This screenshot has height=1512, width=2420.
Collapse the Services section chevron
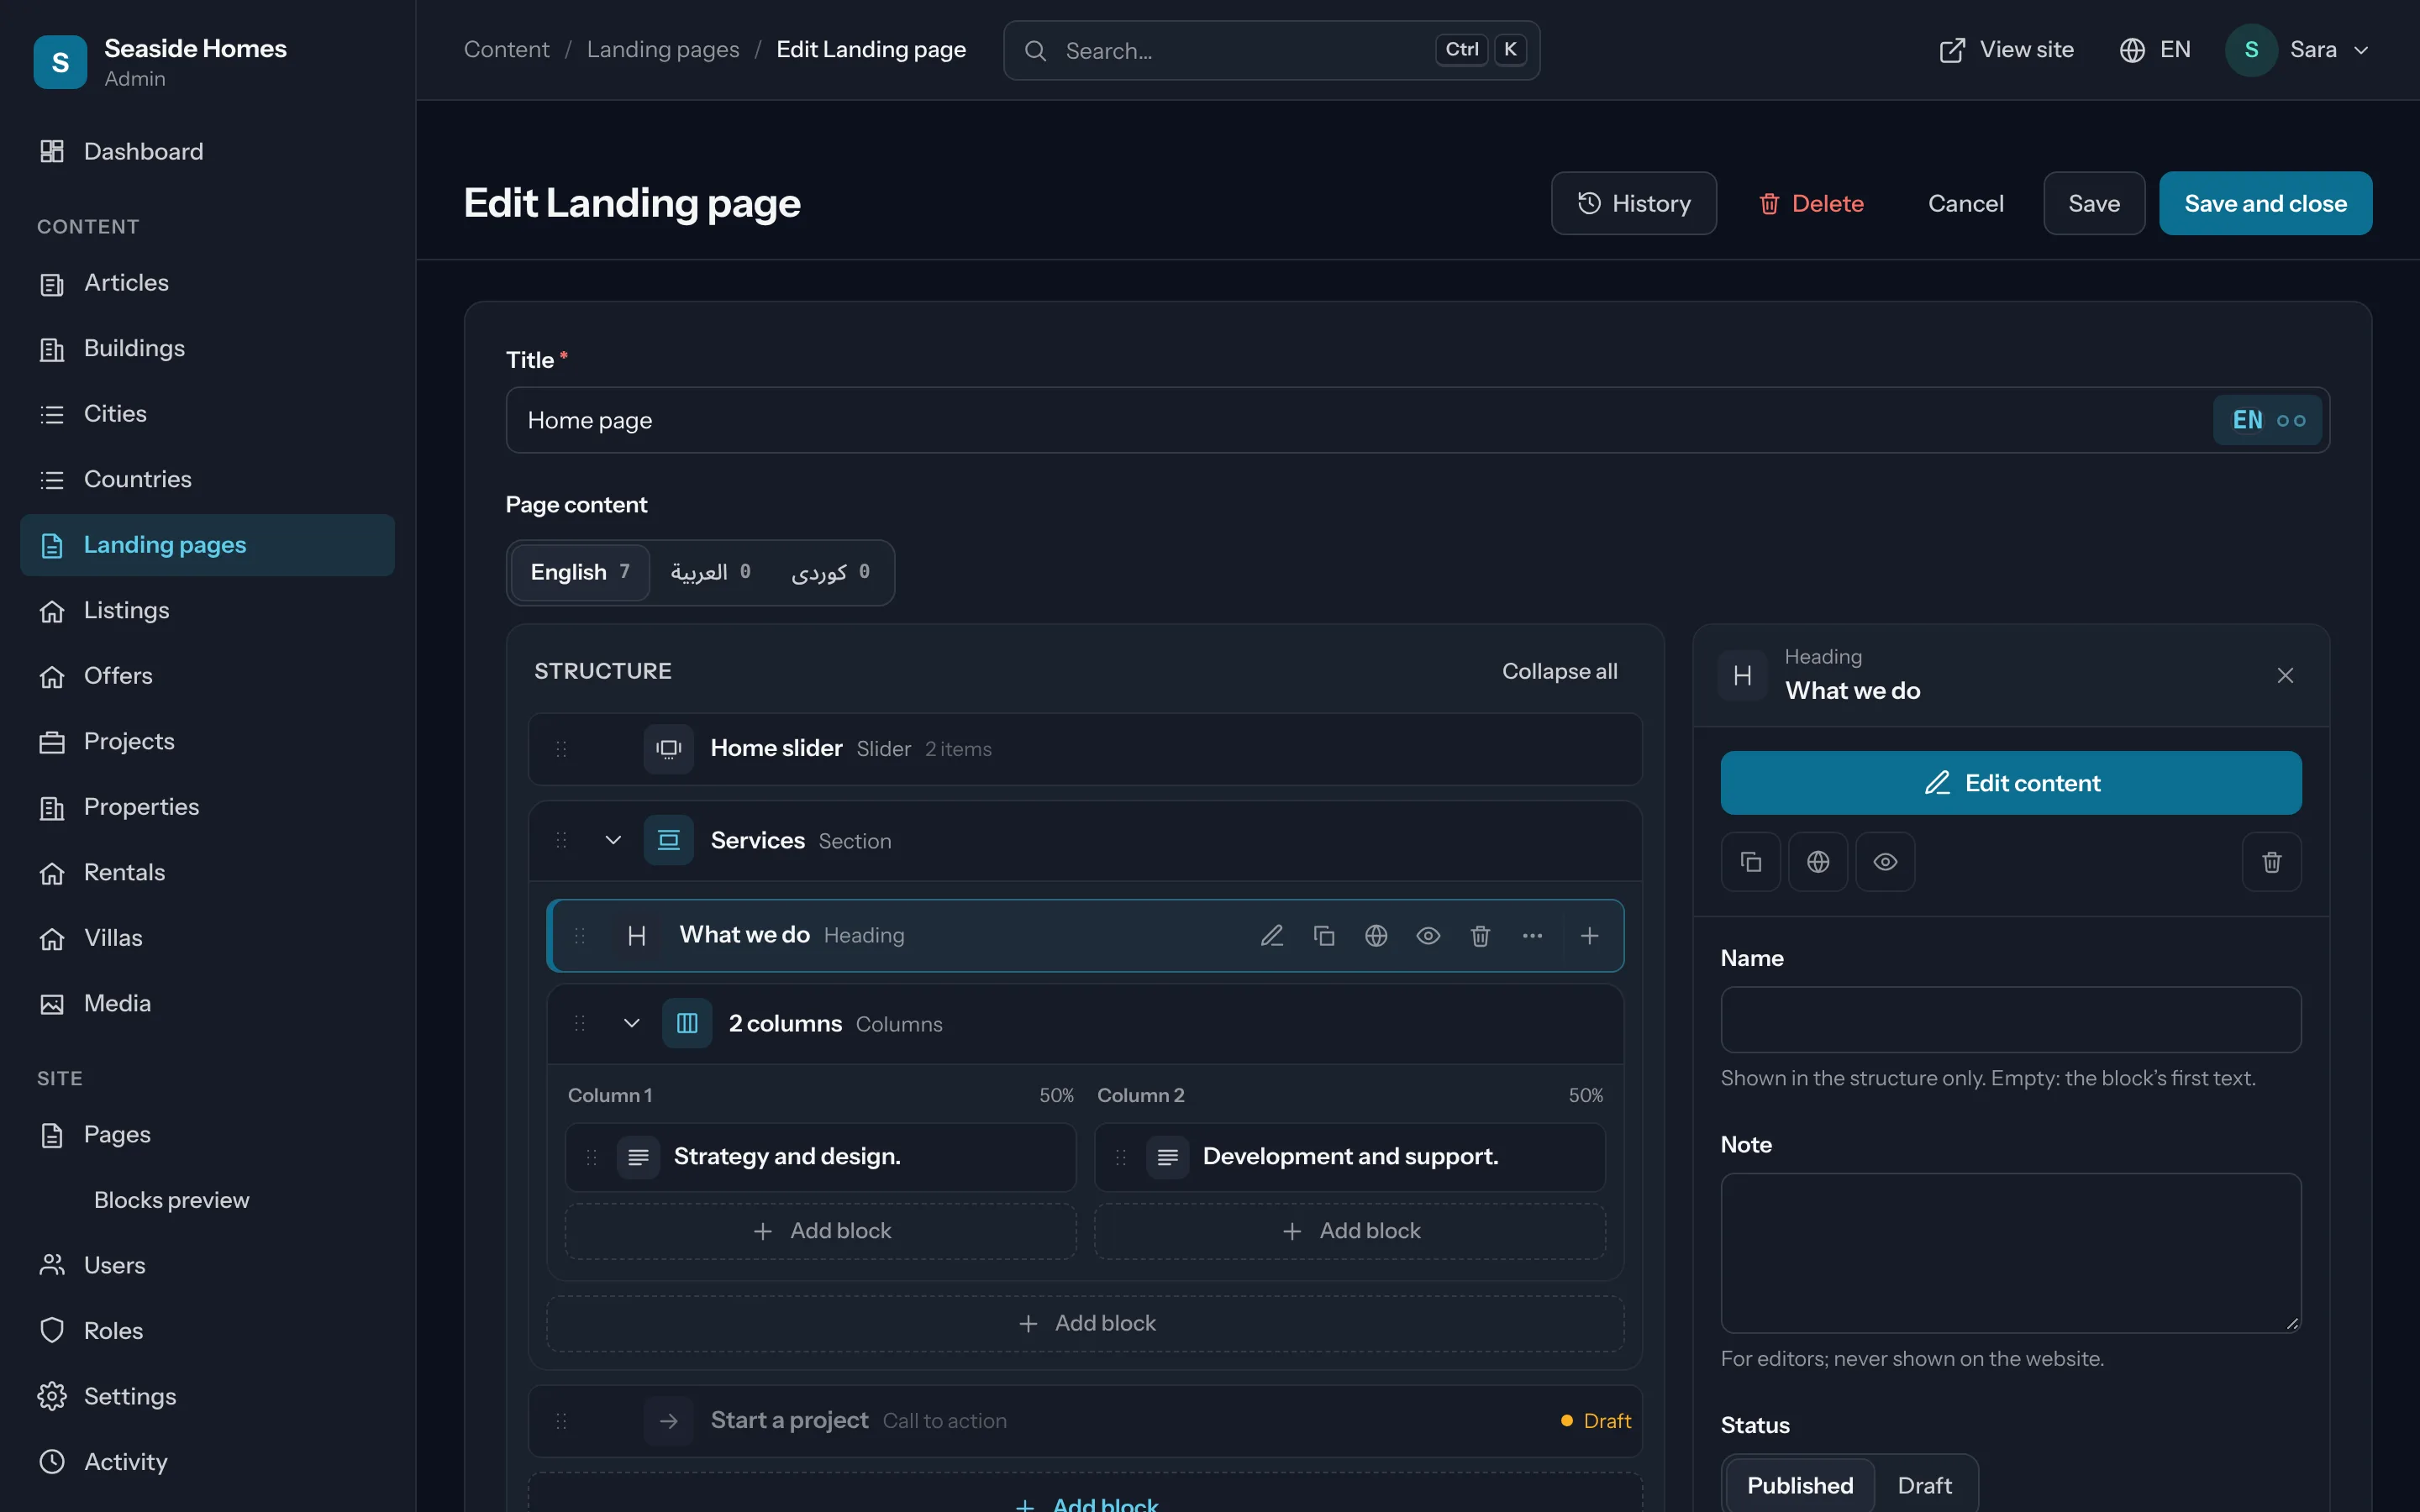coord(613,840)
